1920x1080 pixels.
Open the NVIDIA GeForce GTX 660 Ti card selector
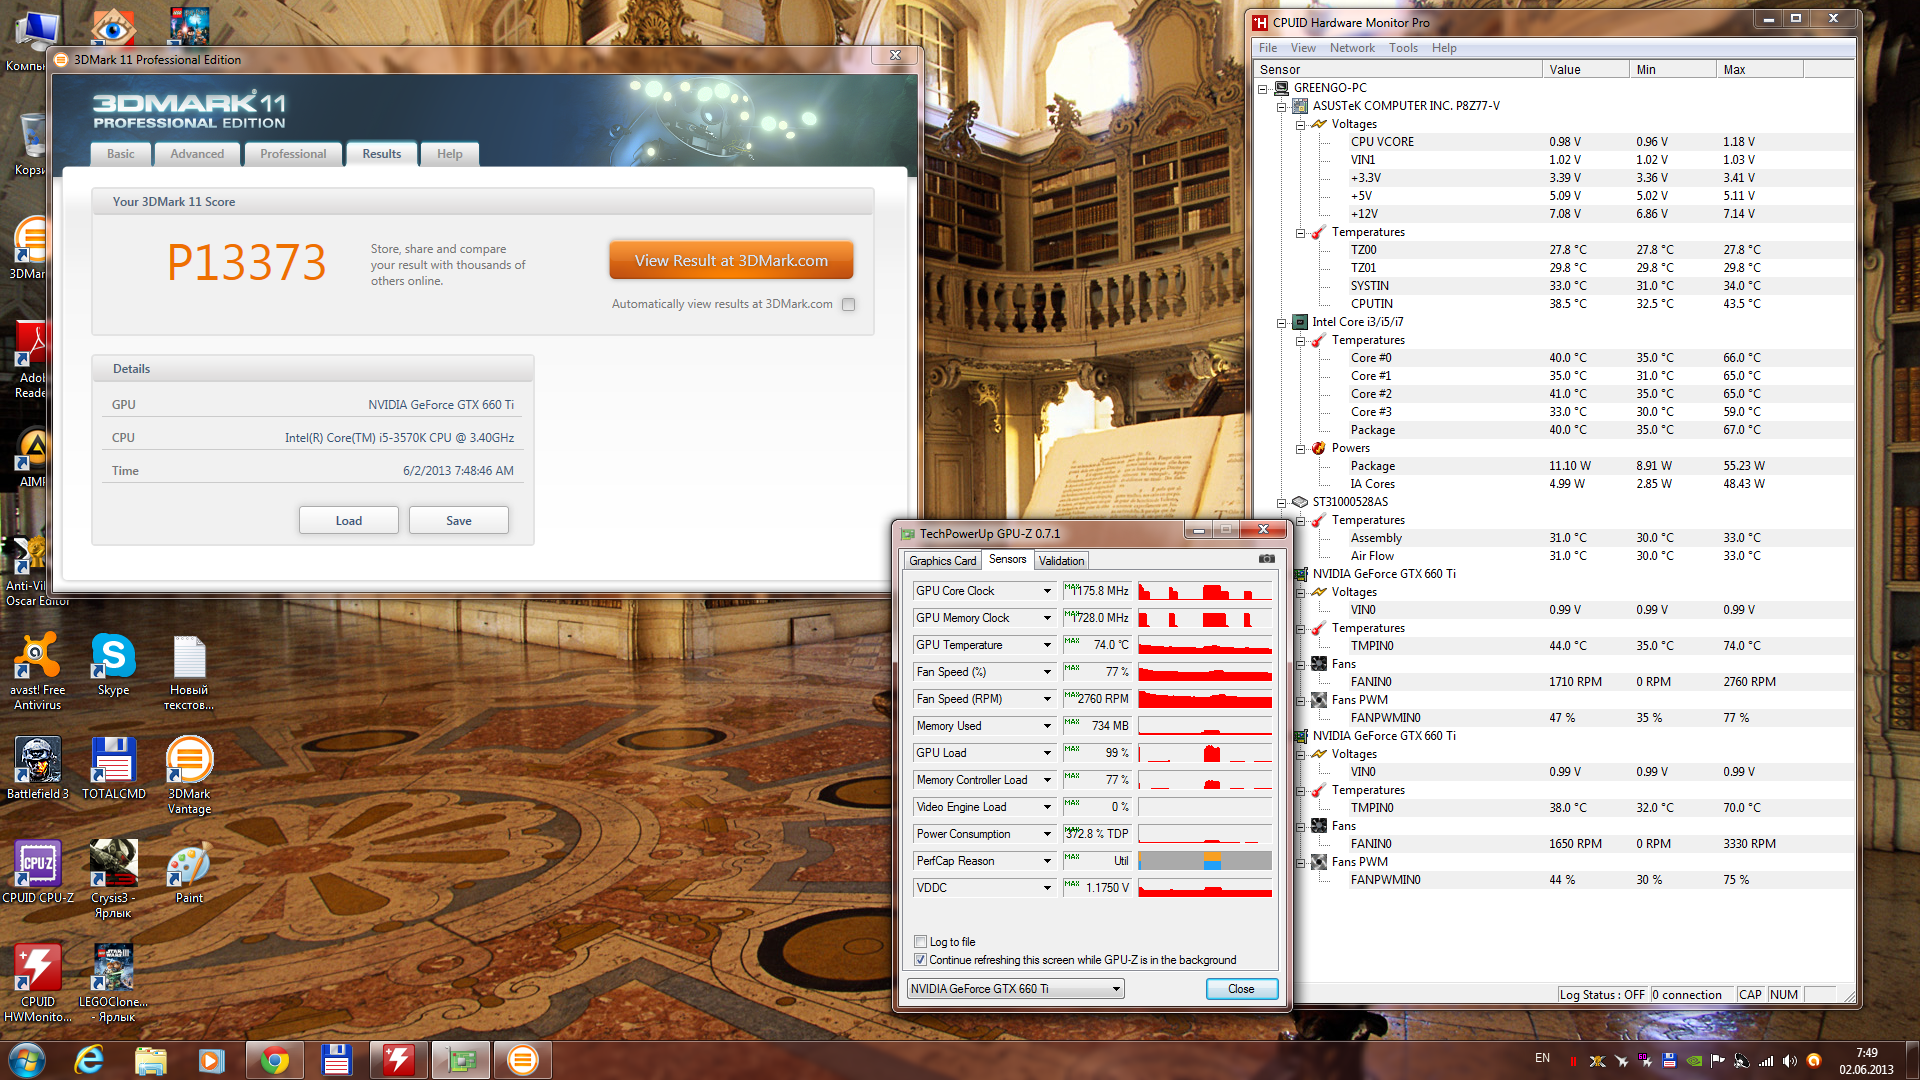1015,989
